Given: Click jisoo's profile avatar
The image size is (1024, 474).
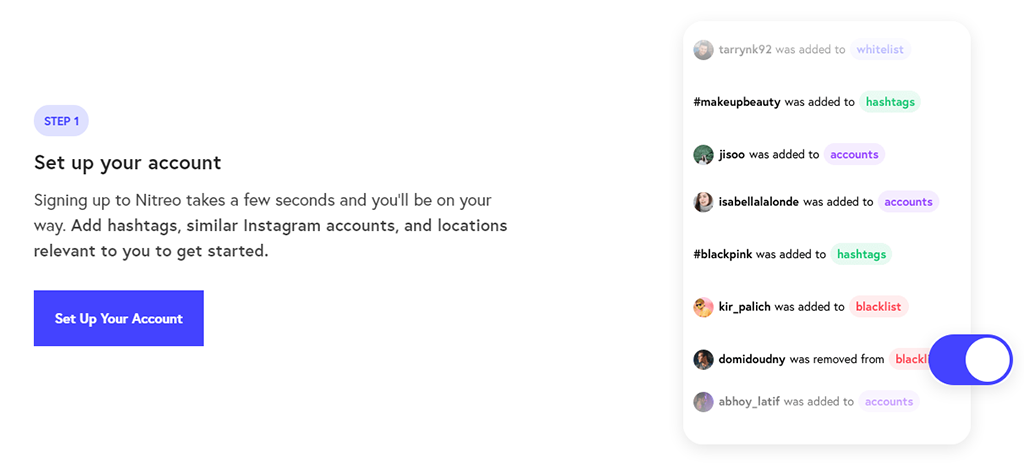Looking at the screenshot, I should (703, 155).
